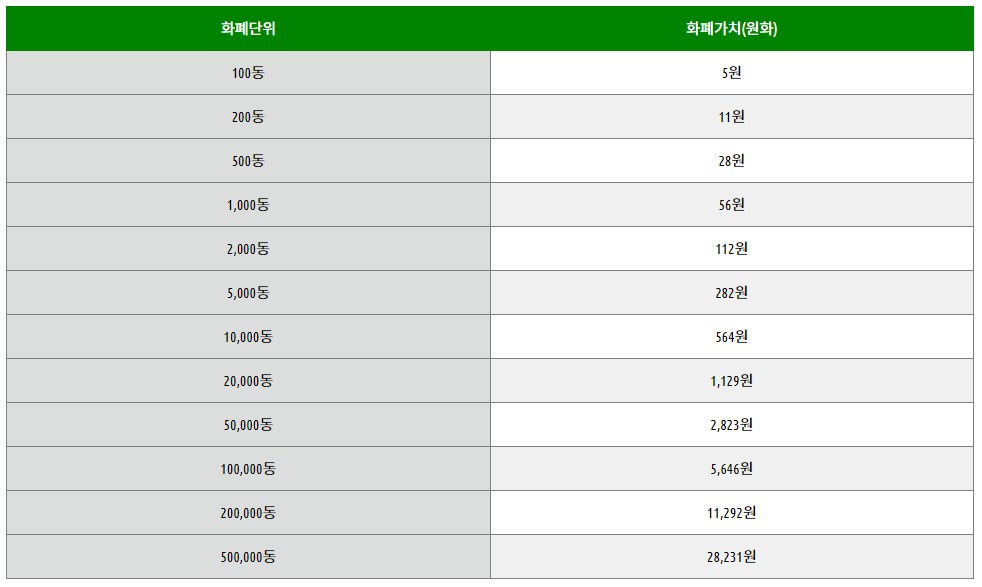The height and width of the screenshot is (587, 982).
Task: Click the 200,000동 currency cell
Action: (248, 513)
